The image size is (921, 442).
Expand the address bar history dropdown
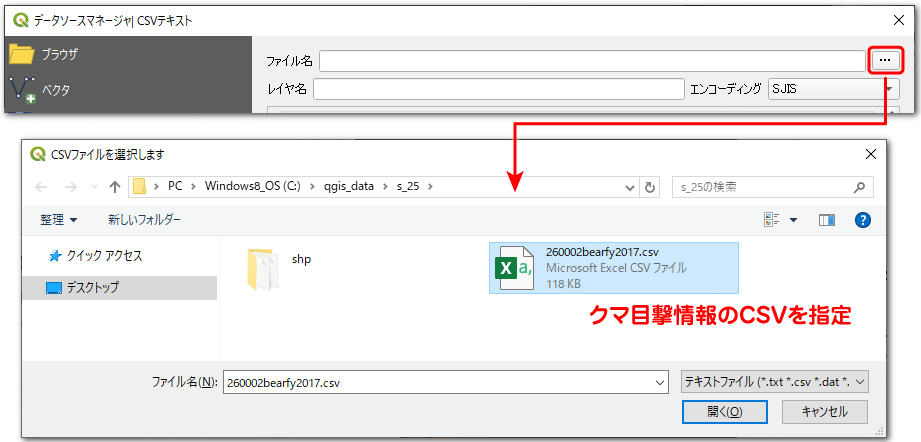point(630,187)
